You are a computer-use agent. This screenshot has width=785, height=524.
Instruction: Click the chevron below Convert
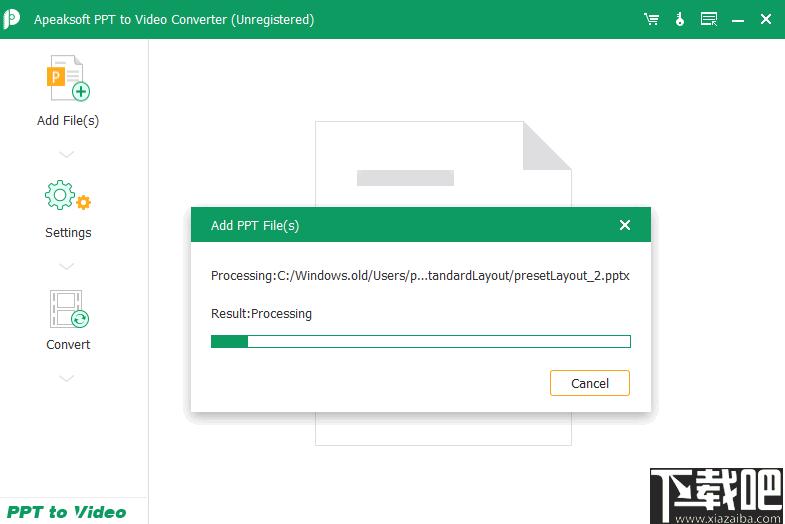click(67, 378)
